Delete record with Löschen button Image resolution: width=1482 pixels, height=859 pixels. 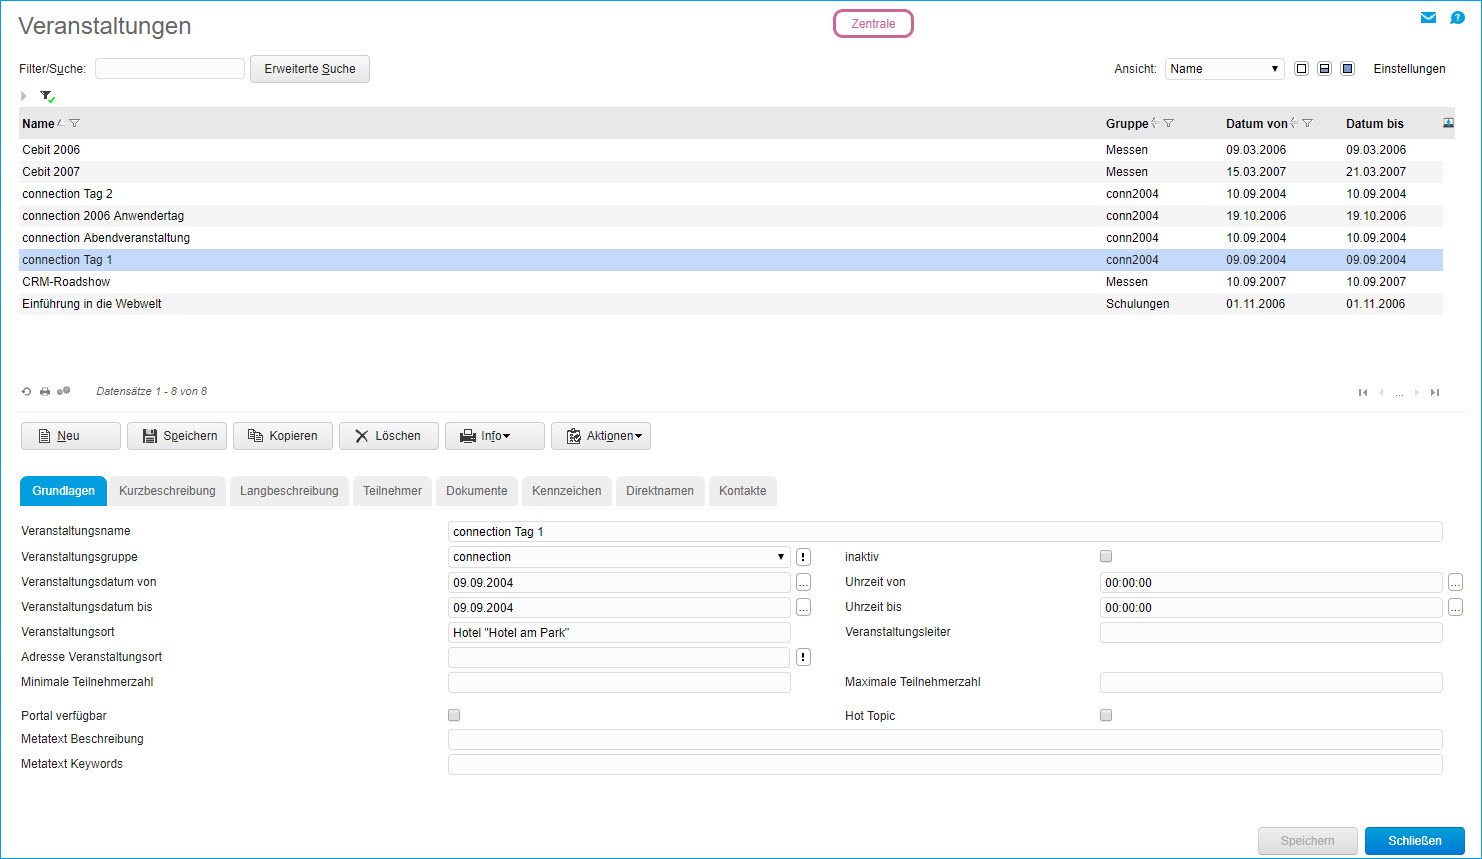(389, 436)
